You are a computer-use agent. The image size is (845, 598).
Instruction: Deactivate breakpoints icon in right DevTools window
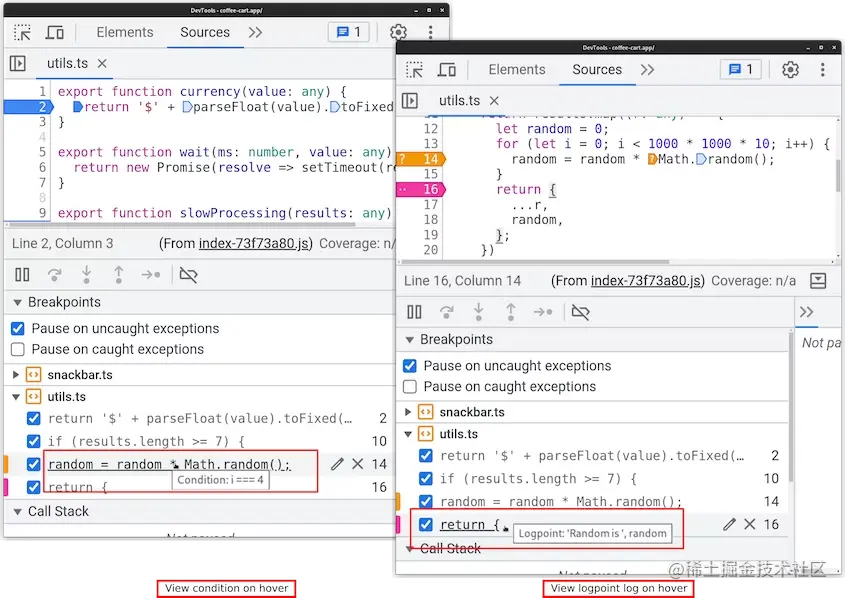click(x=580, y=312)
